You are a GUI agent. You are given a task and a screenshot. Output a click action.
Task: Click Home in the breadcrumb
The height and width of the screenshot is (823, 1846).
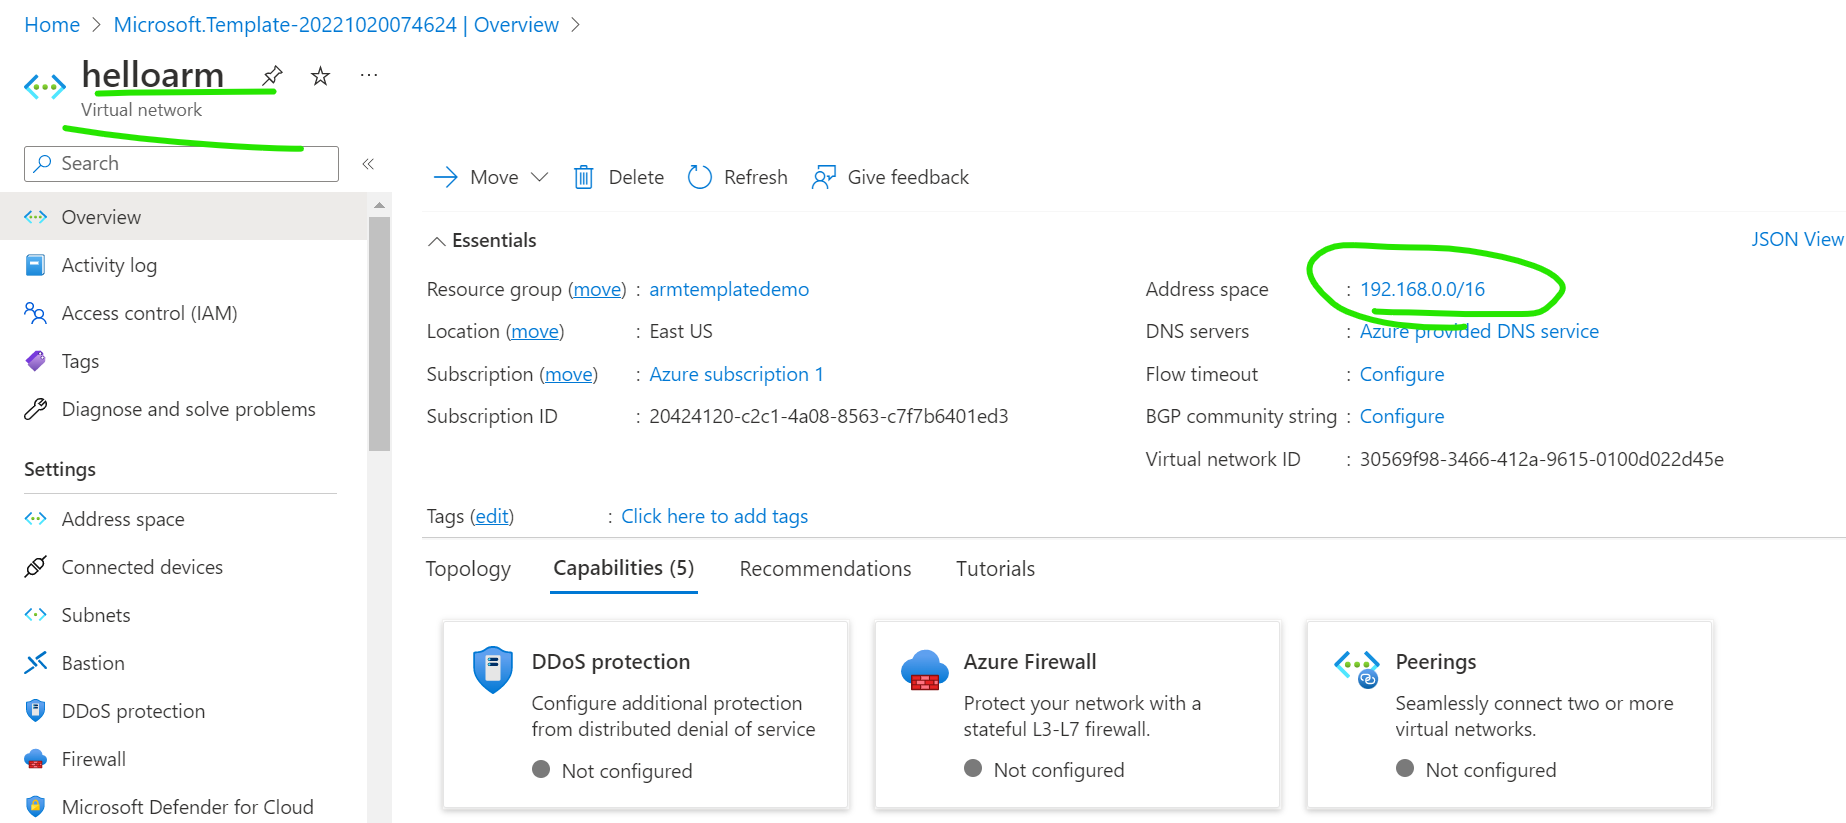click(52, 25)
